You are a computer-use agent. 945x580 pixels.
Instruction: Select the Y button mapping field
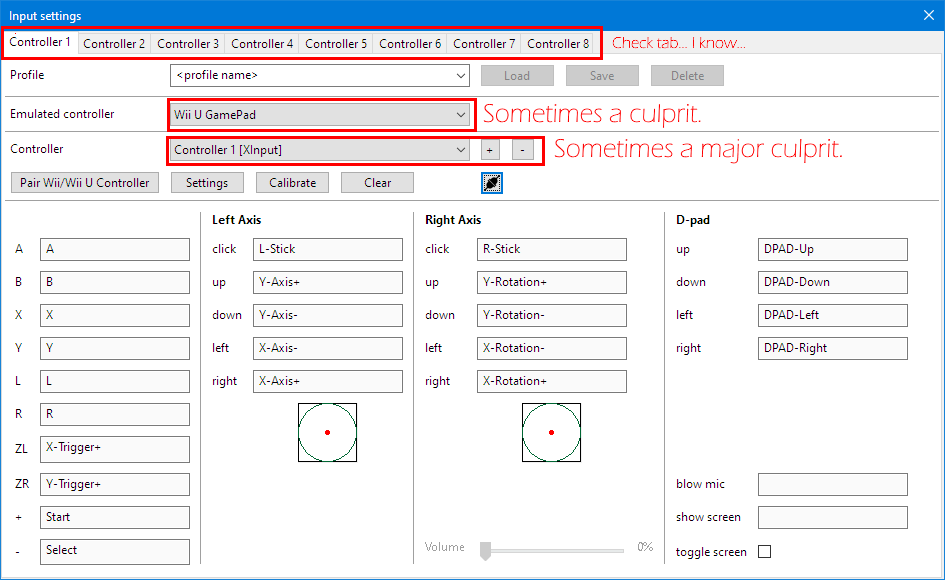coord(115,348)
